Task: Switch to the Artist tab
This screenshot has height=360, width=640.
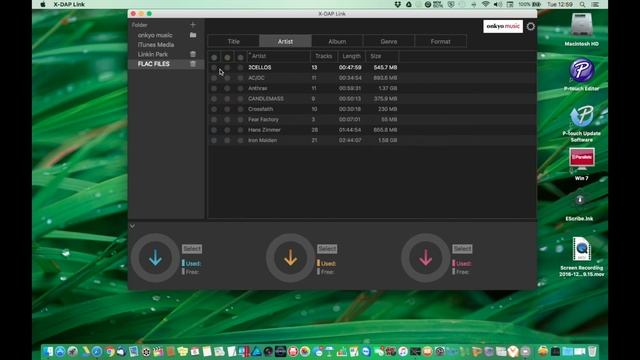Action: 285,41
